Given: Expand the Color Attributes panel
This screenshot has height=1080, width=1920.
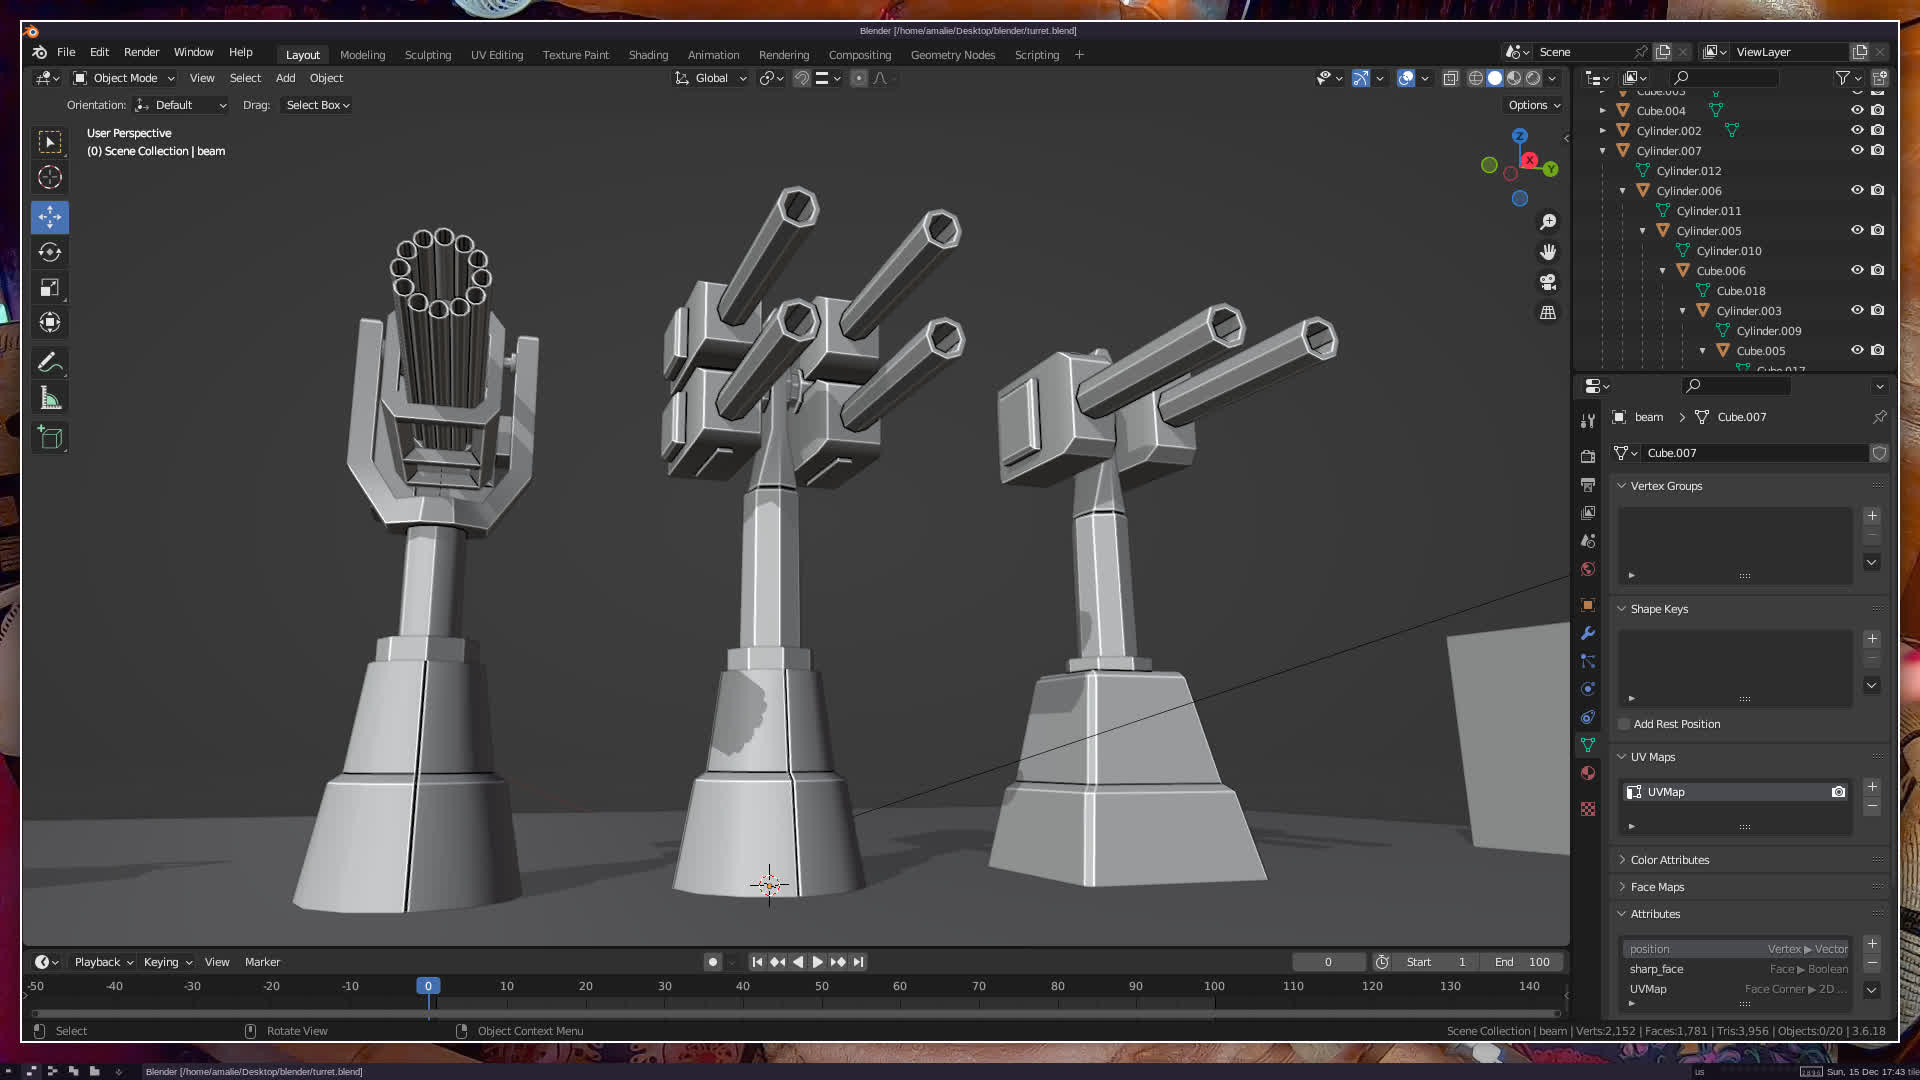Looking at the screenshot, I should click(1669, 860).
